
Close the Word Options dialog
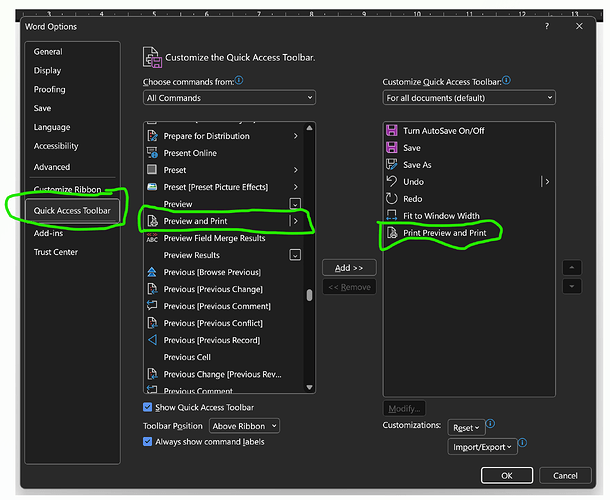pyautogui.click(x=579, y=26)
